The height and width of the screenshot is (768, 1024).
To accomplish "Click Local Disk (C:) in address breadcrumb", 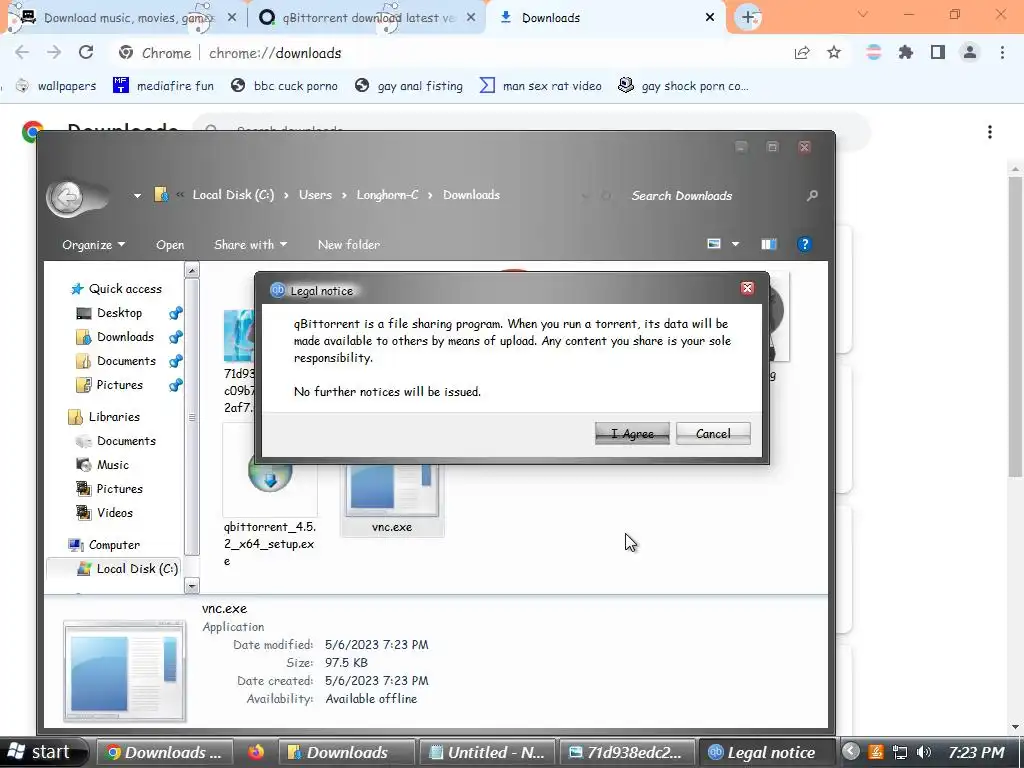I will (233, 195).
